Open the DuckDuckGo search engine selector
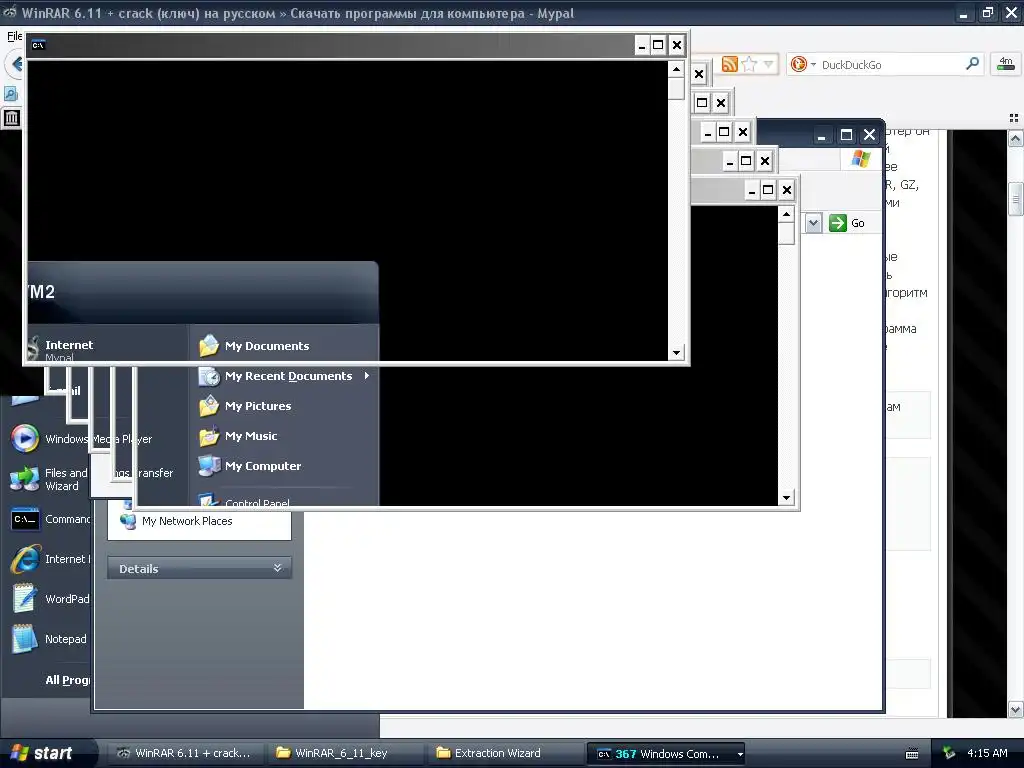 pos(803,64)
